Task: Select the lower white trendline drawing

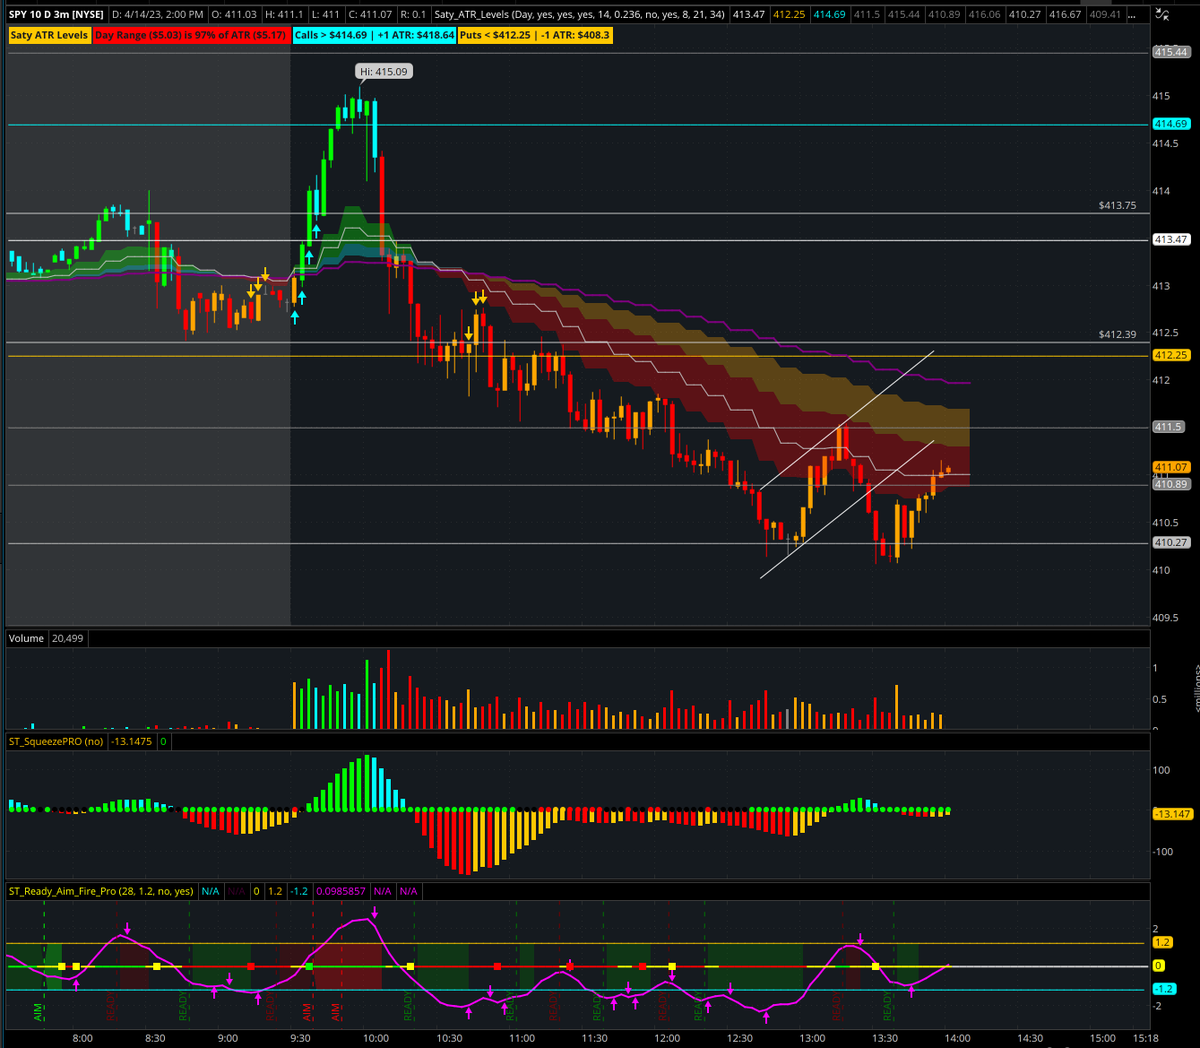Action: (x=846, y=509)
